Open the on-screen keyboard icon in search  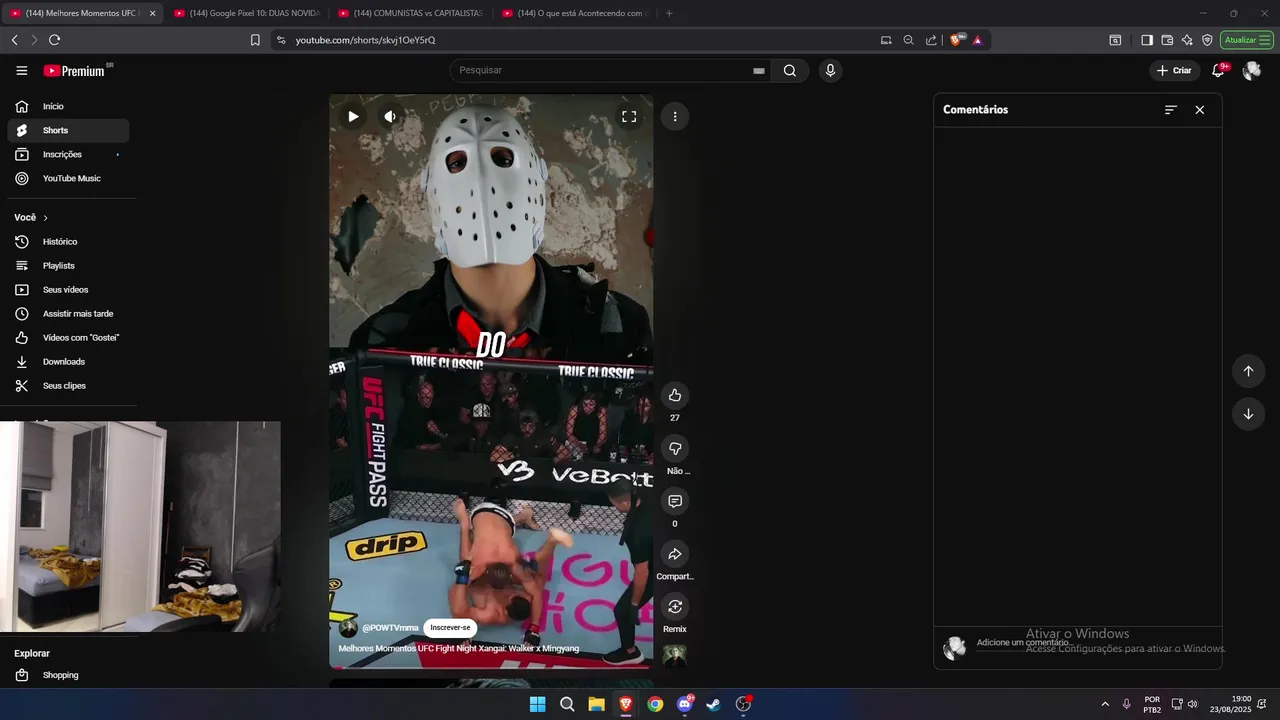tap(759, 71)
